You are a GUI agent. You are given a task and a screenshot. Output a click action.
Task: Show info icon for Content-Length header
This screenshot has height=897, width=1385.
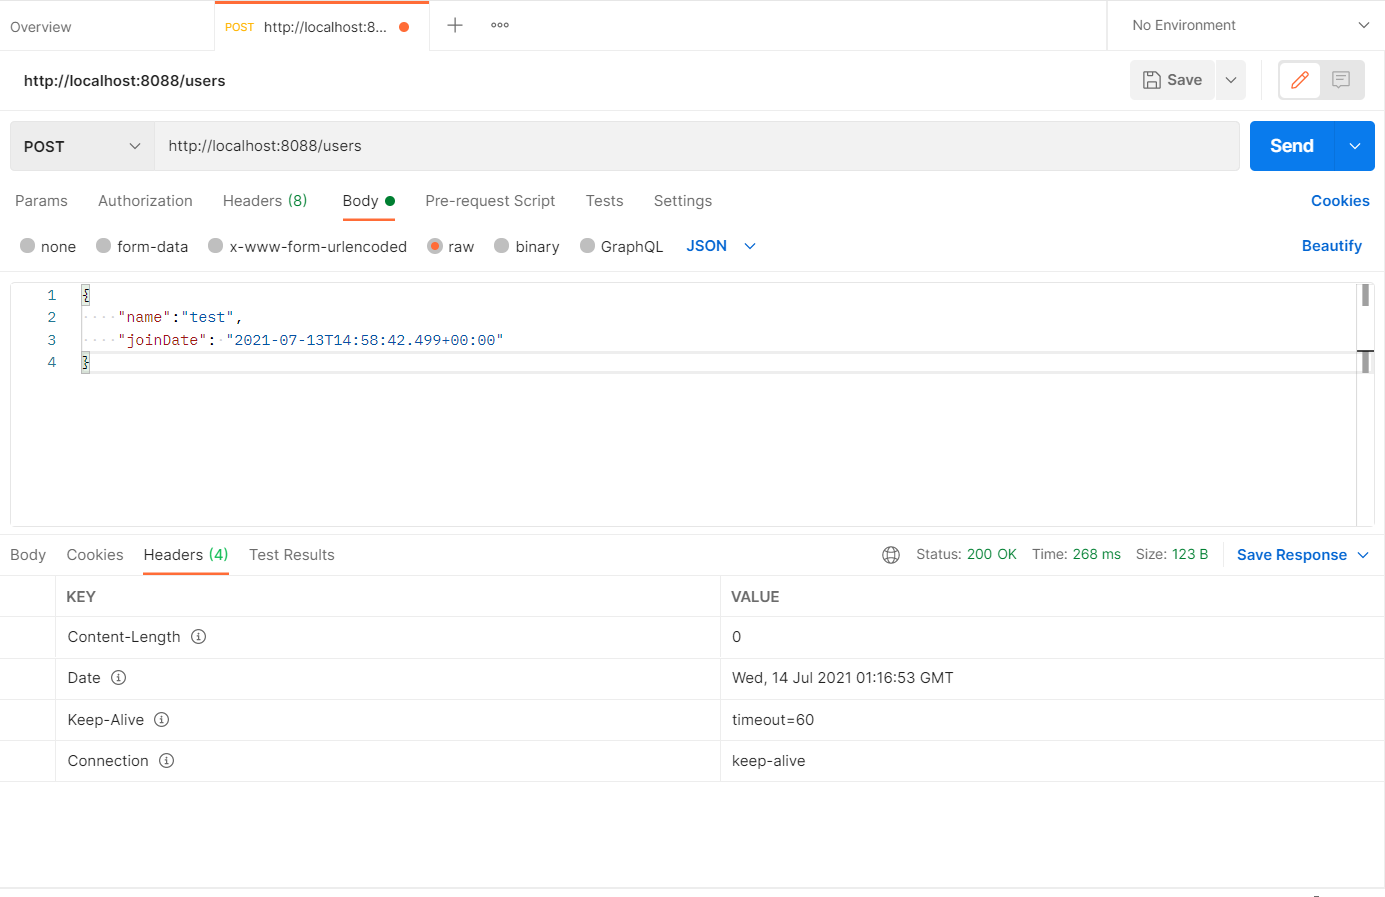coord(198,637)
